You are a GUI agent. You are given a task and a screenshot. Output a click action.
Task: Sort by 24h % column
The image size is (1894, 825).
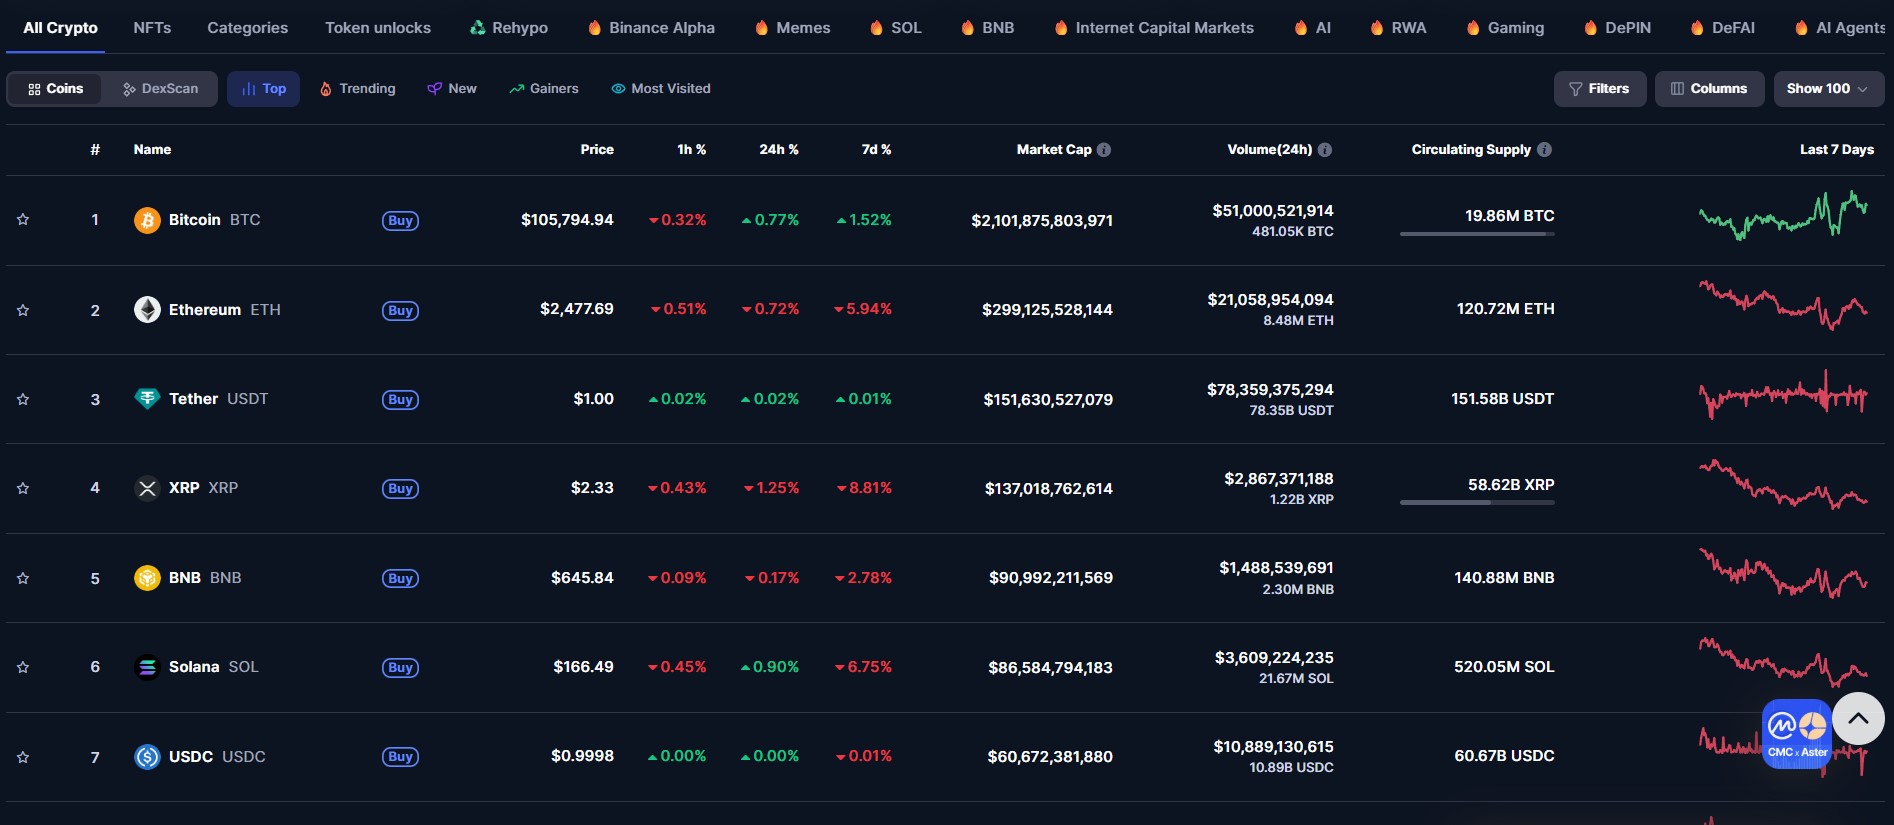[x=779, y=150]
